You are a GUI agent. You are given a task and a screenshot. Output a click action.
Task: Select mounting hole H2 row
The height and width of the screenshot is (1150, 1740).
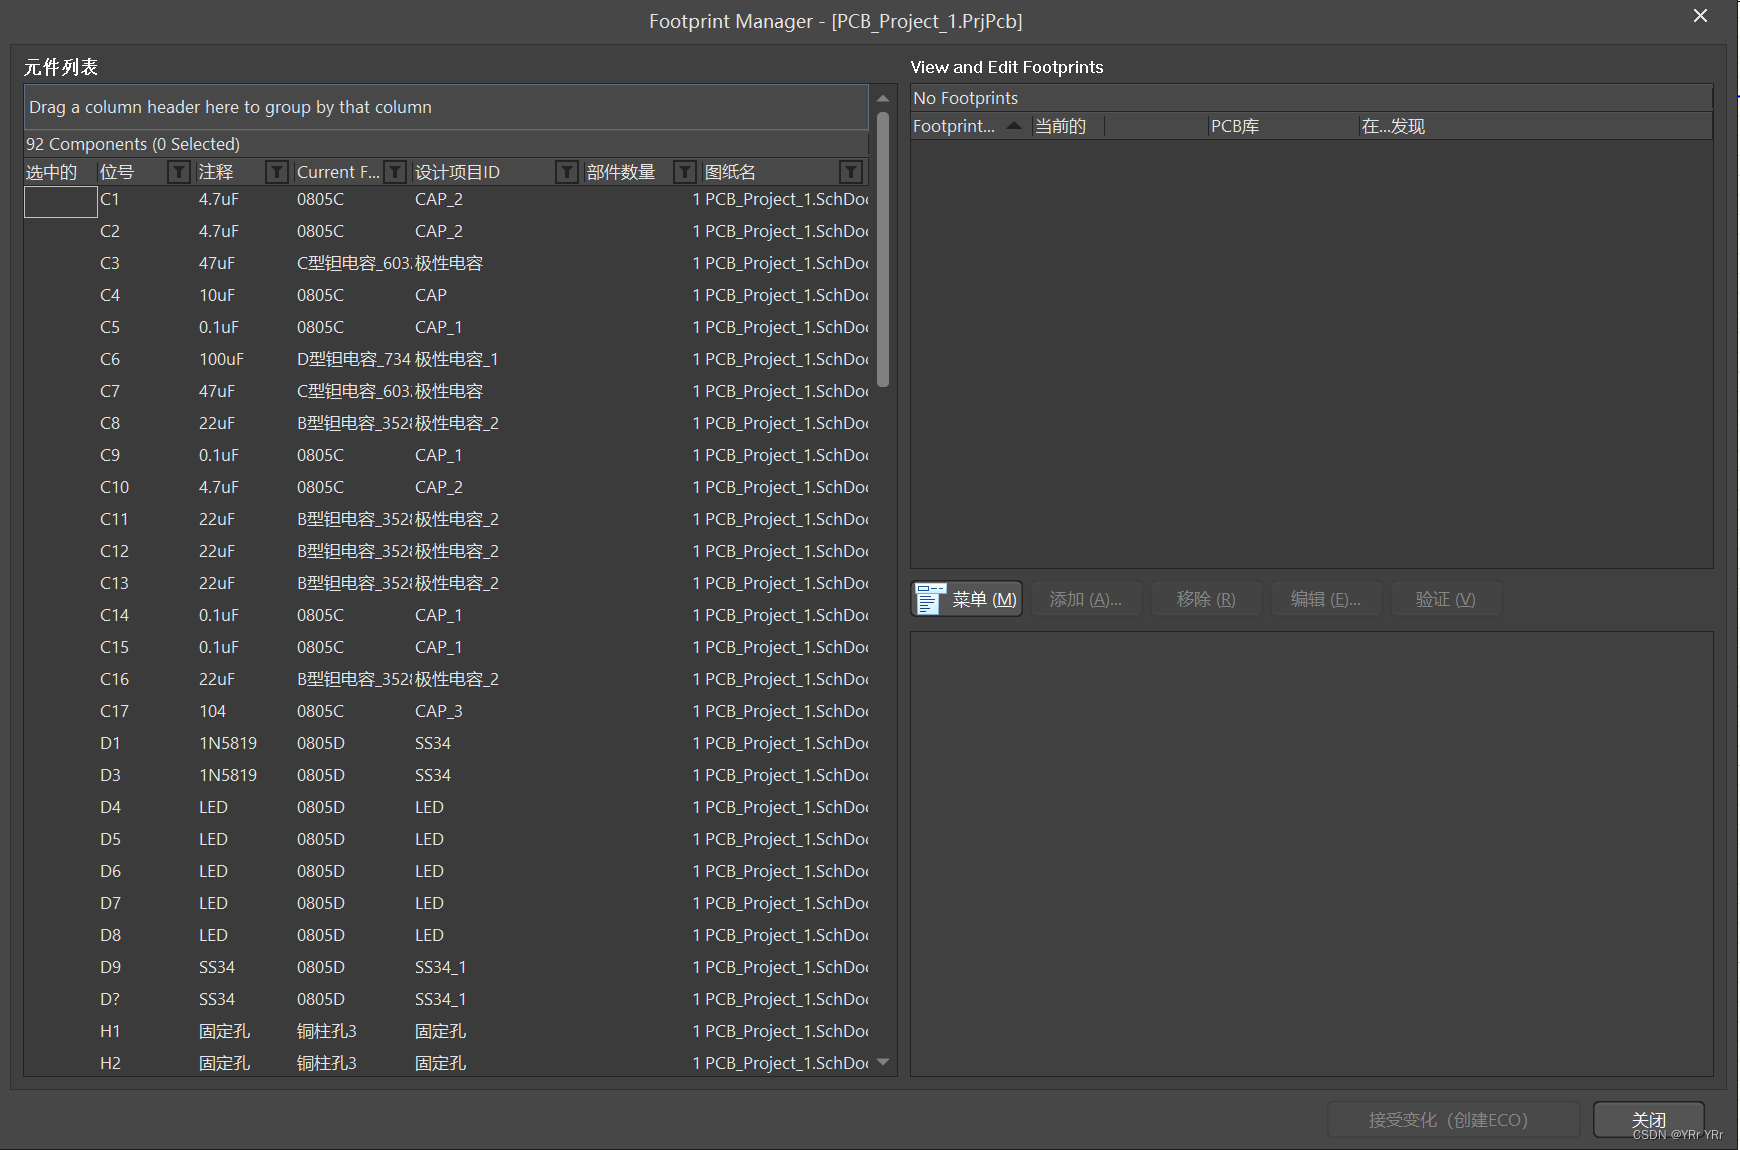(446, 1063)
